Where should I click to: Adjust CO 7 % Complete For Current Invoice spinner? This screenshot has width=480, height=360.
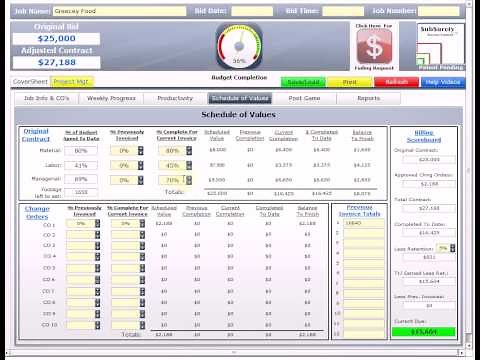tap(142, 292)
